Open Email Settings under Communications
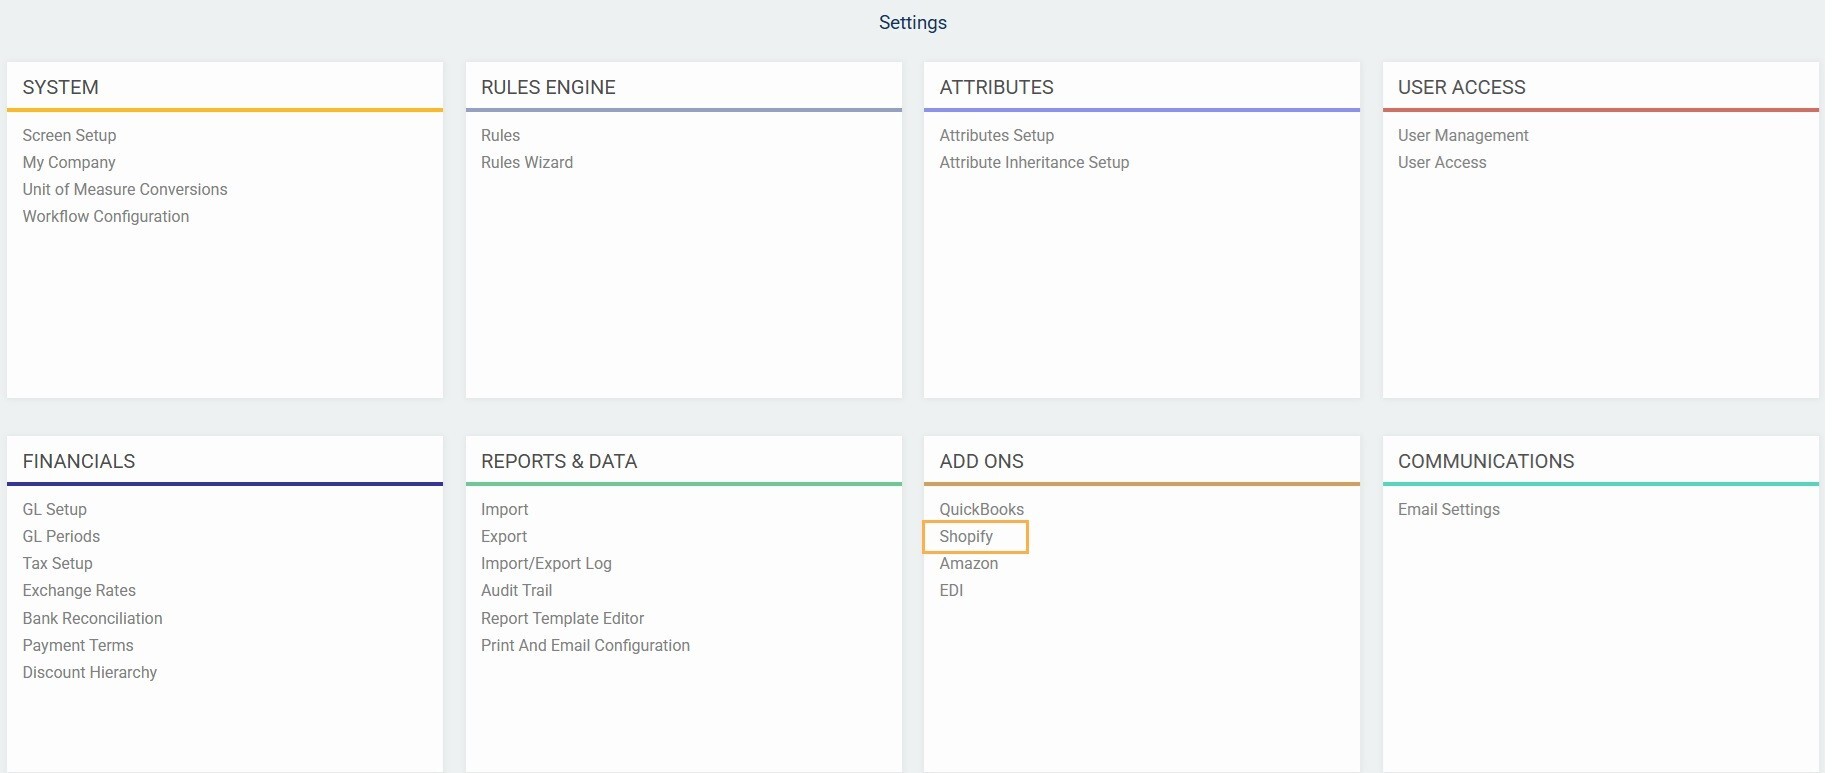Image resolution: width=1839 pixels, height=773 pixels. [x=1448, y=509]
